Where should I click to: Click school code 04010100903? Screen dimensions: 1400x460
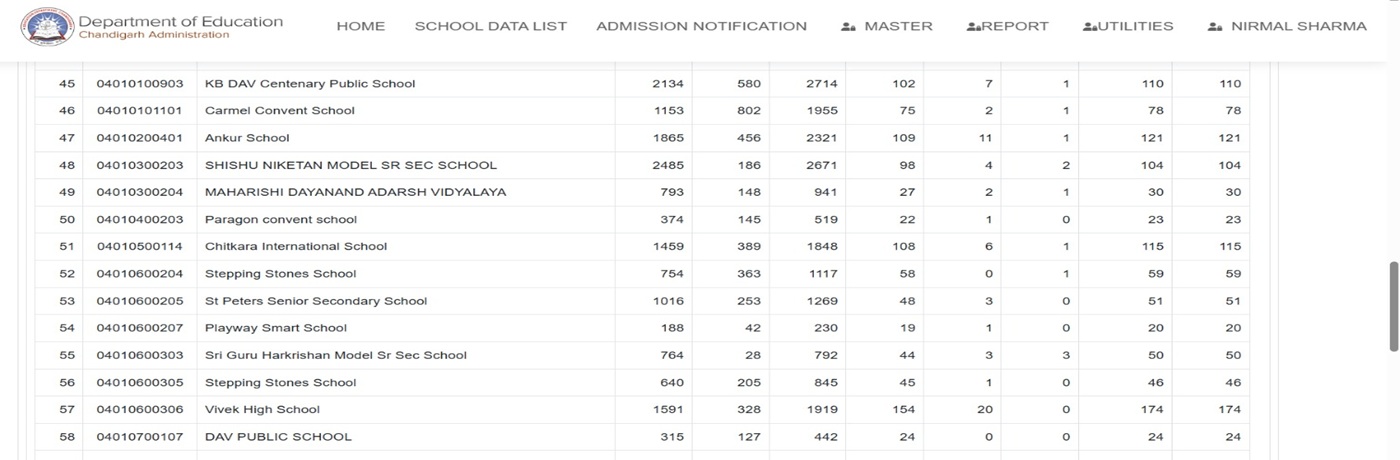[140, 84]
